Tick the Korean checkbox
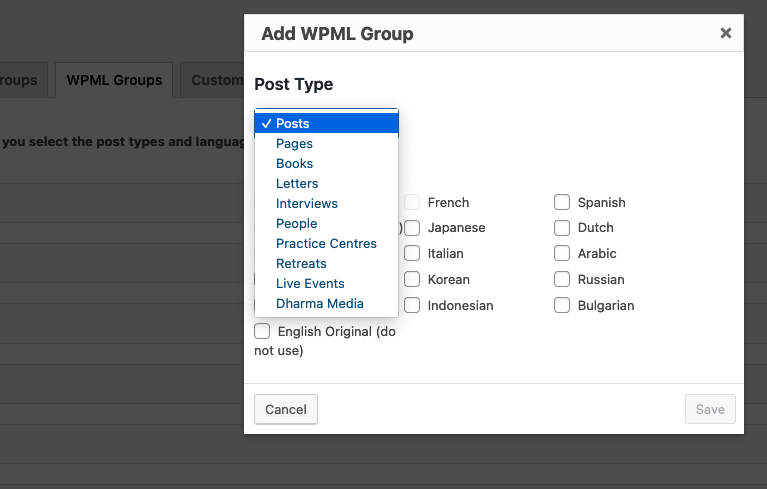Image resolution: width=767 pixels, height=489 pixels. (412, 279)
